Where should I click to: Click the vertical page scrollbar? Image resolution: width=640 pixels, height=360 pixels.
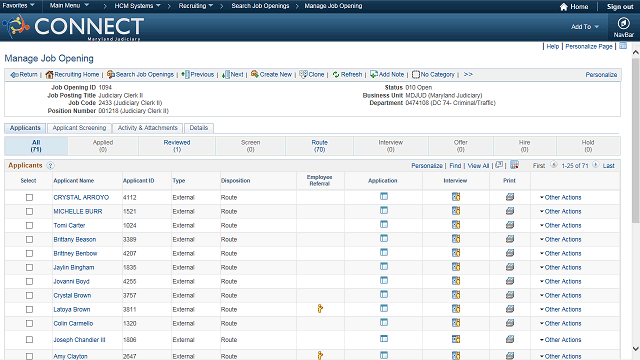[x=636, y=140]
